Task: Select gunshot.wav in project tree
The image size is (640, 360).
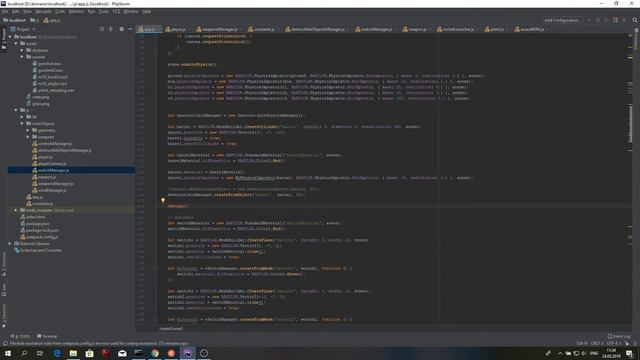Action: (x=49, y=64)
